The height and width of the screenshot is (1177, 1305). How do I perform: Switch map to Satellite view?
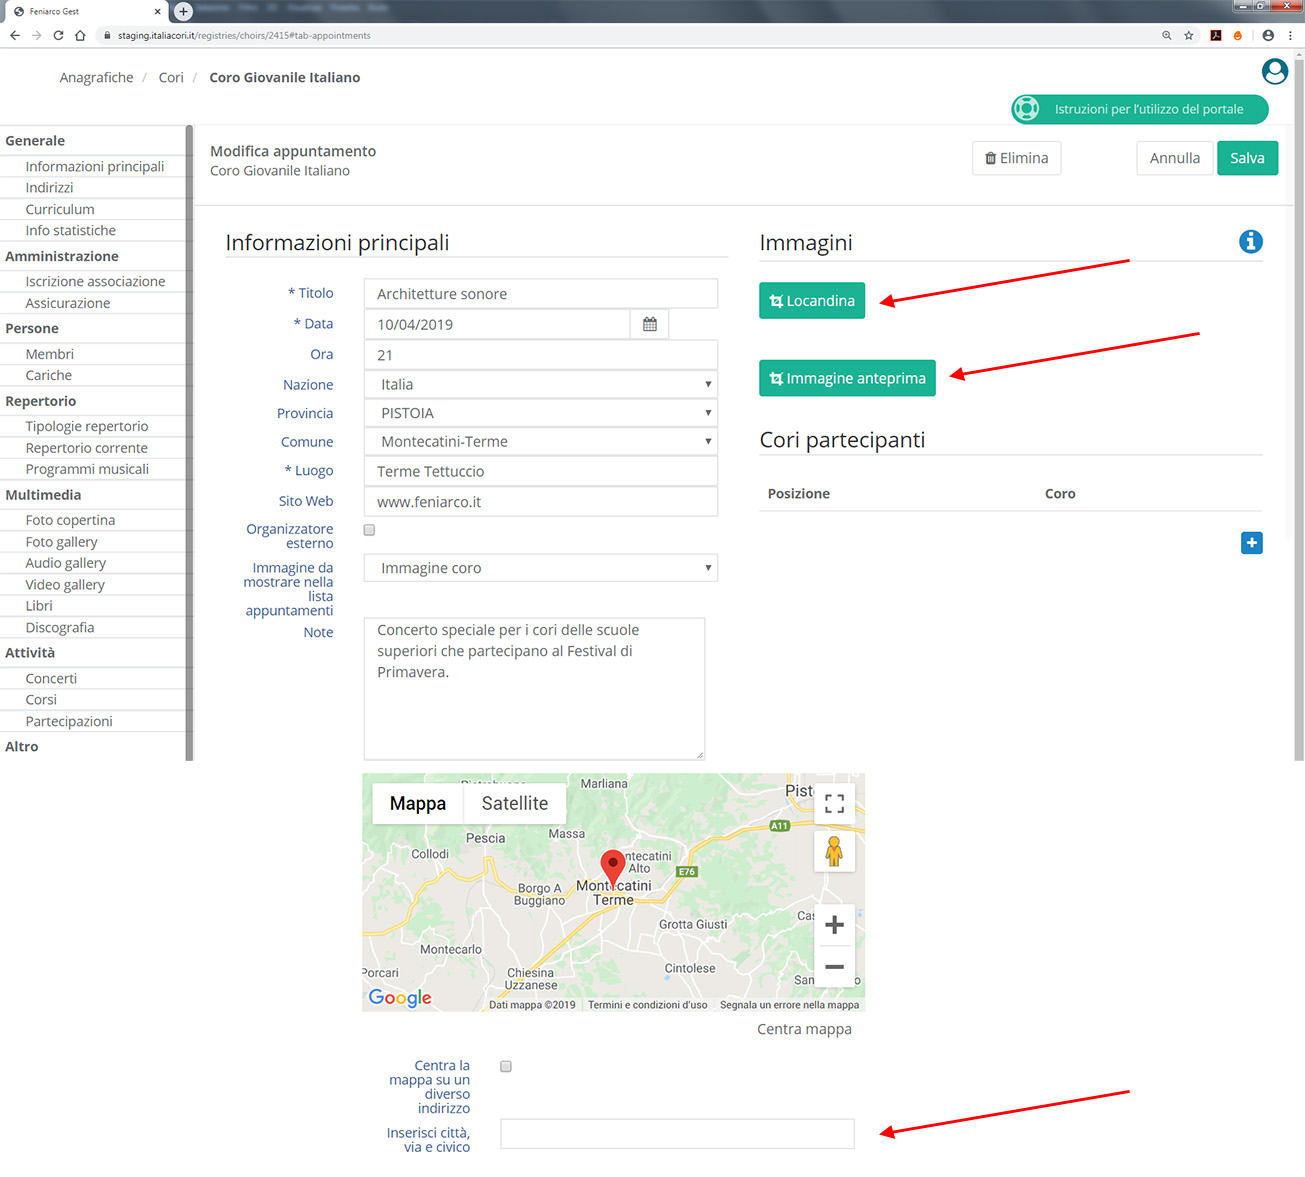coord(514,803)
